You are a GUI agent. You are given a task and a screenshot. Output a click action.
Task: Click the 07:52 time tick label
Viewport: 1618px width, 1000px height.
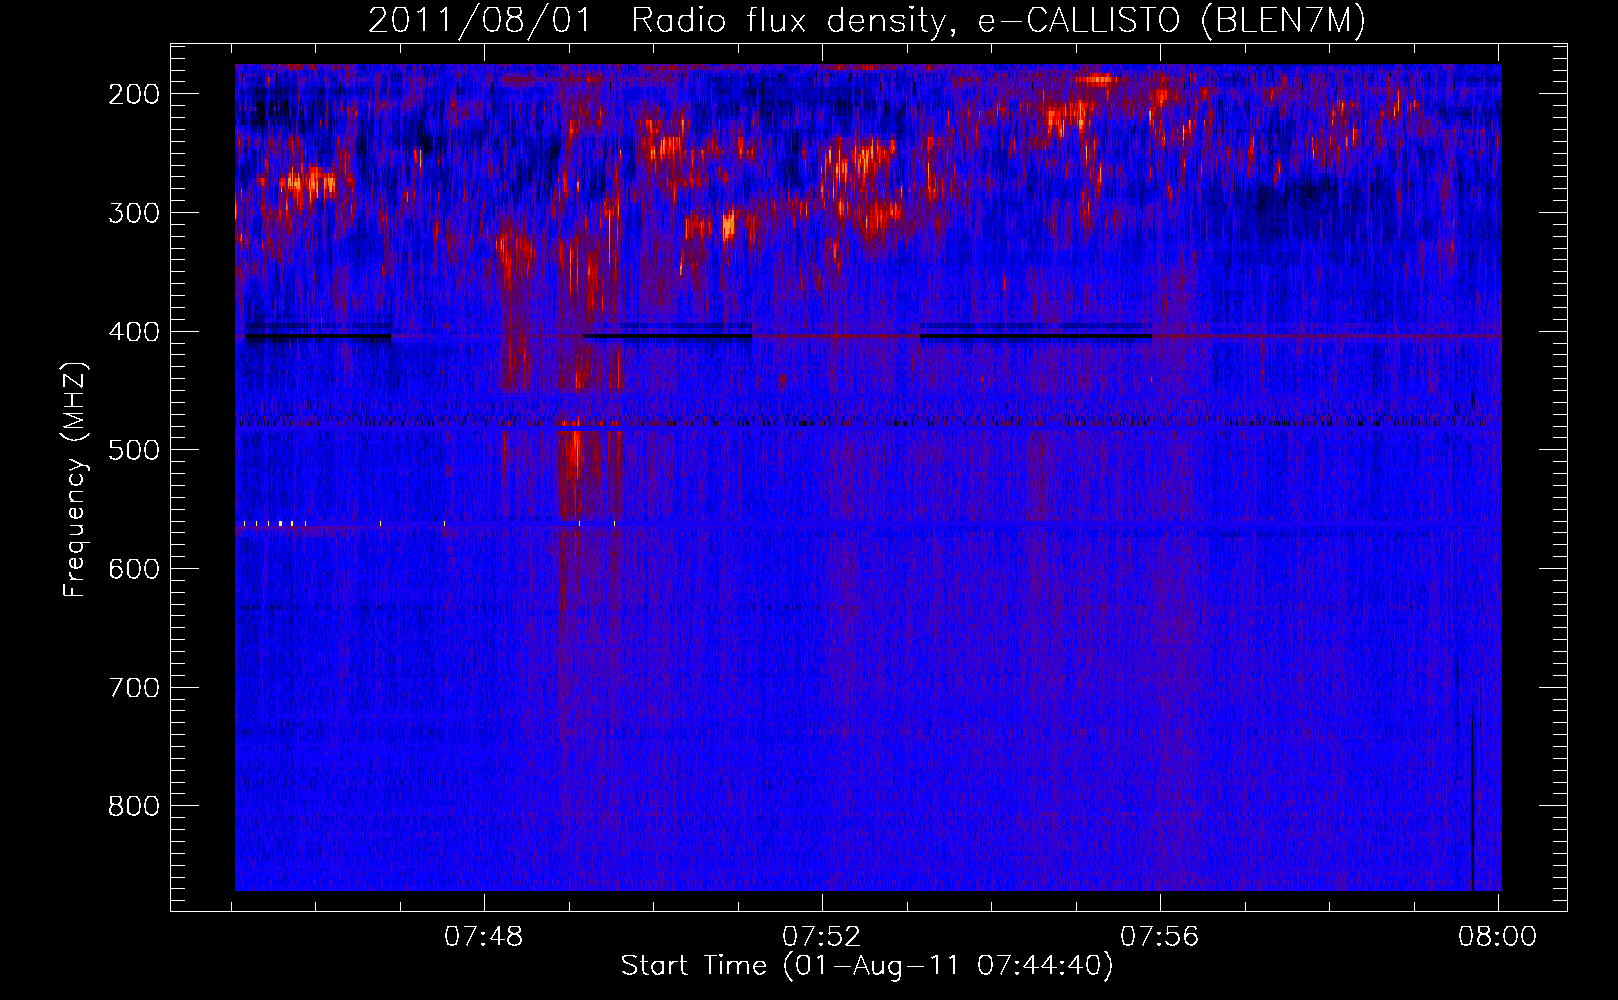click(x=822, y=937)
